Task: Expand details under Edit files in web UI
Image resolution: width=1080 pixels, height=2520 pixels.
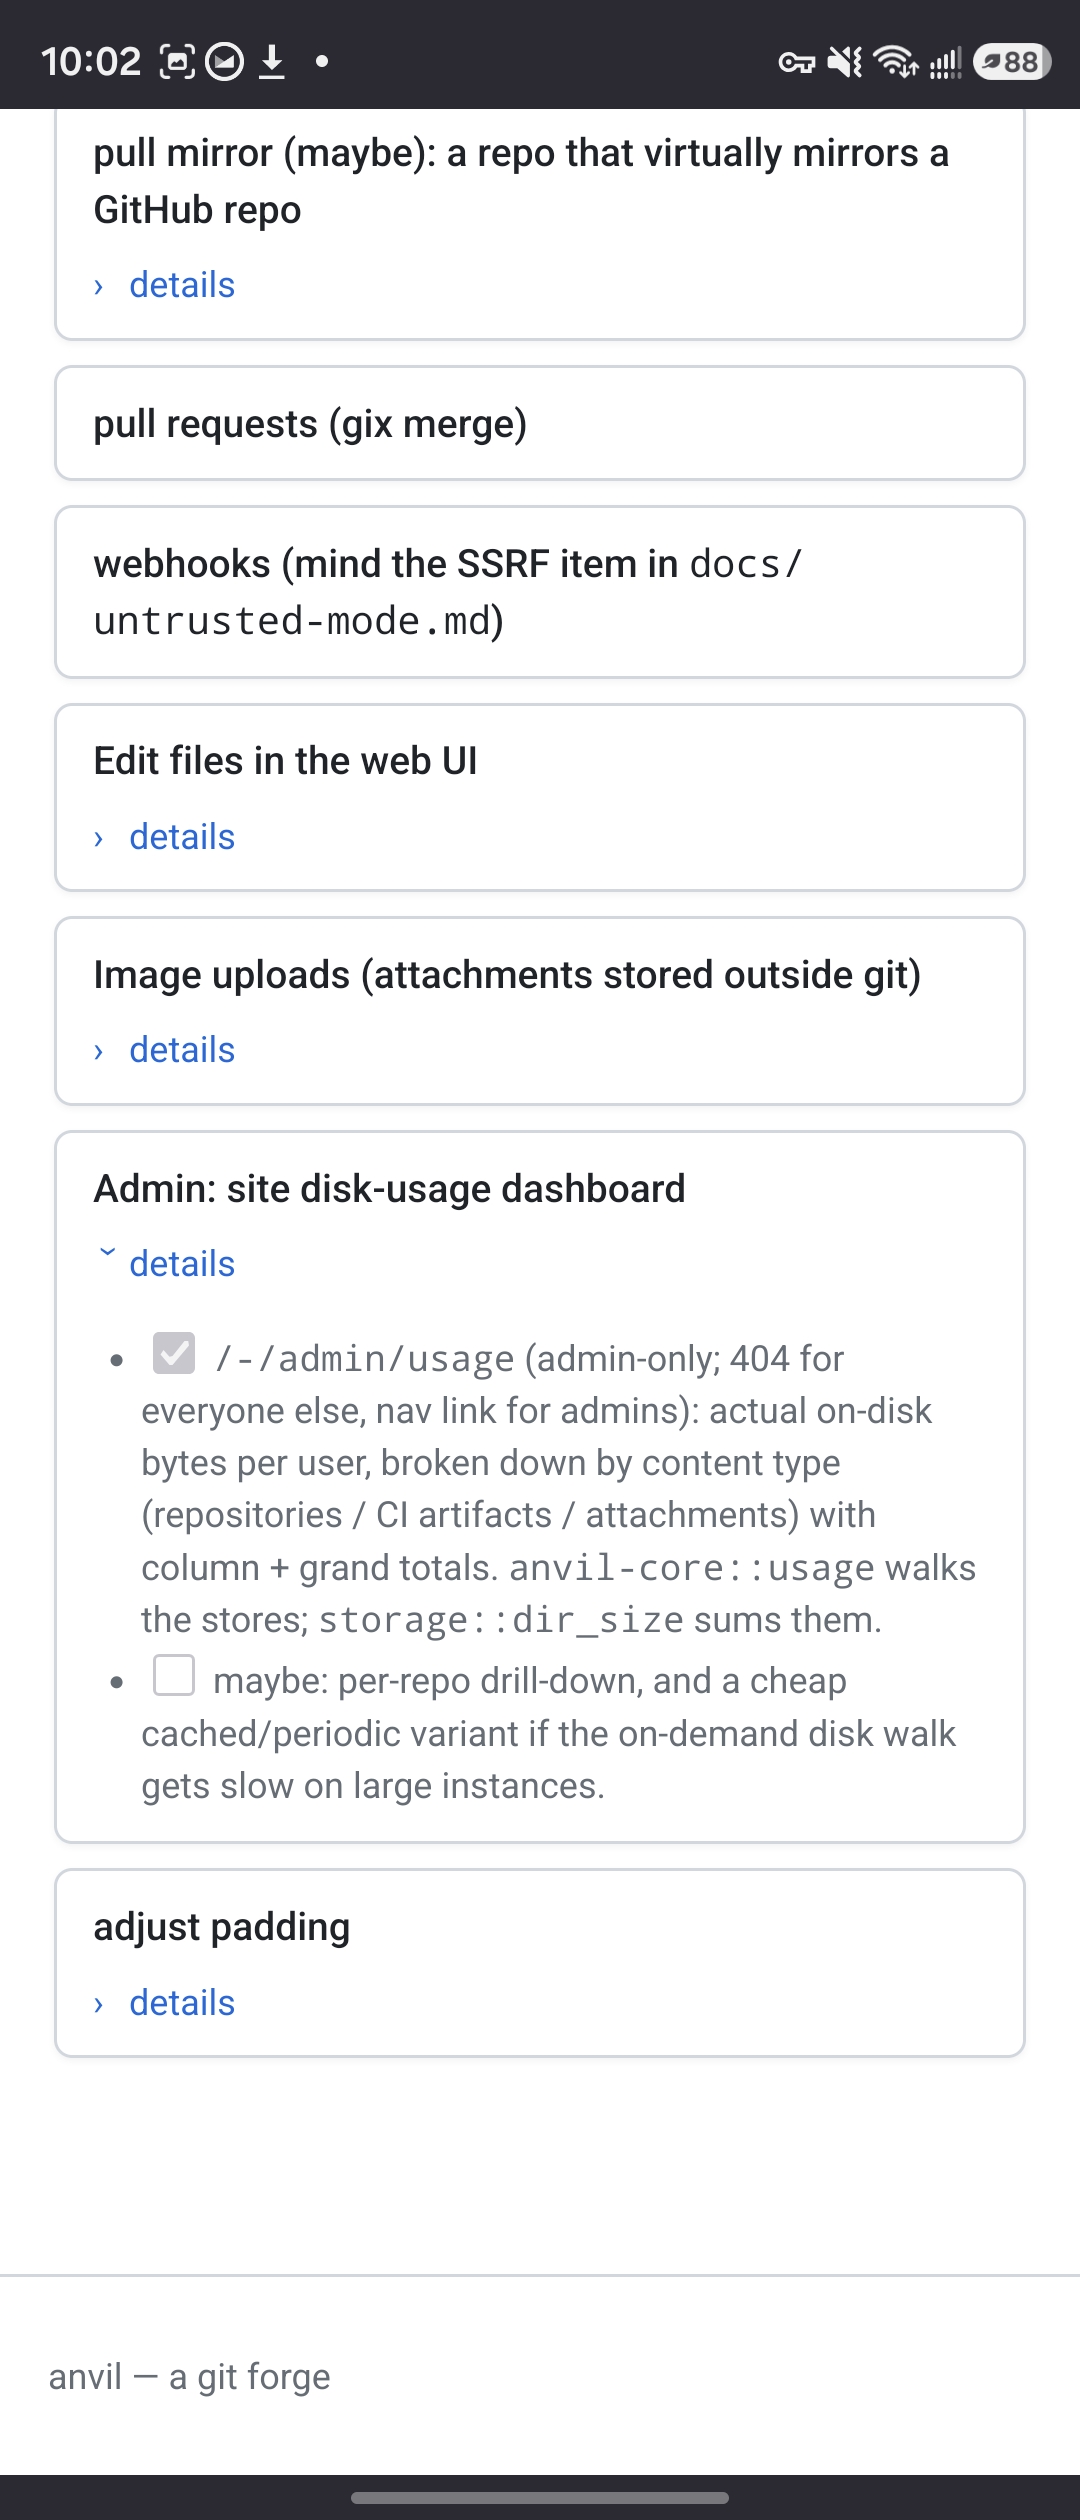Action: click(x=164, y=837)
